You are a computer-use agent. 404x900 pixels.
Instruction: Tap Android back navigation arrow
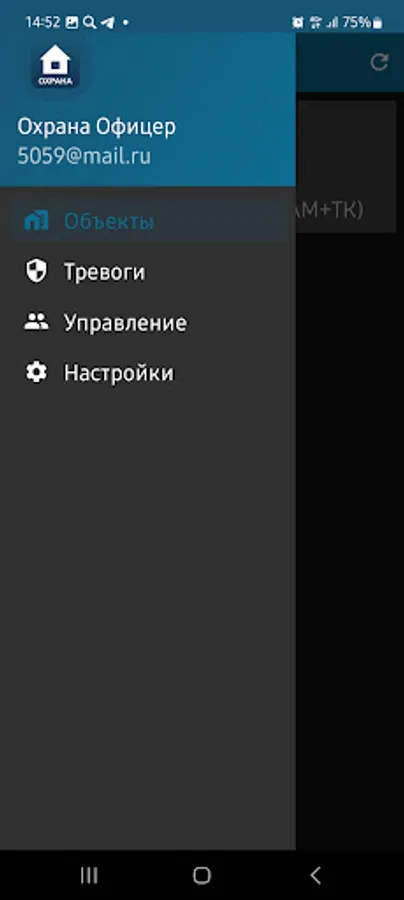(x=315, y=875)
